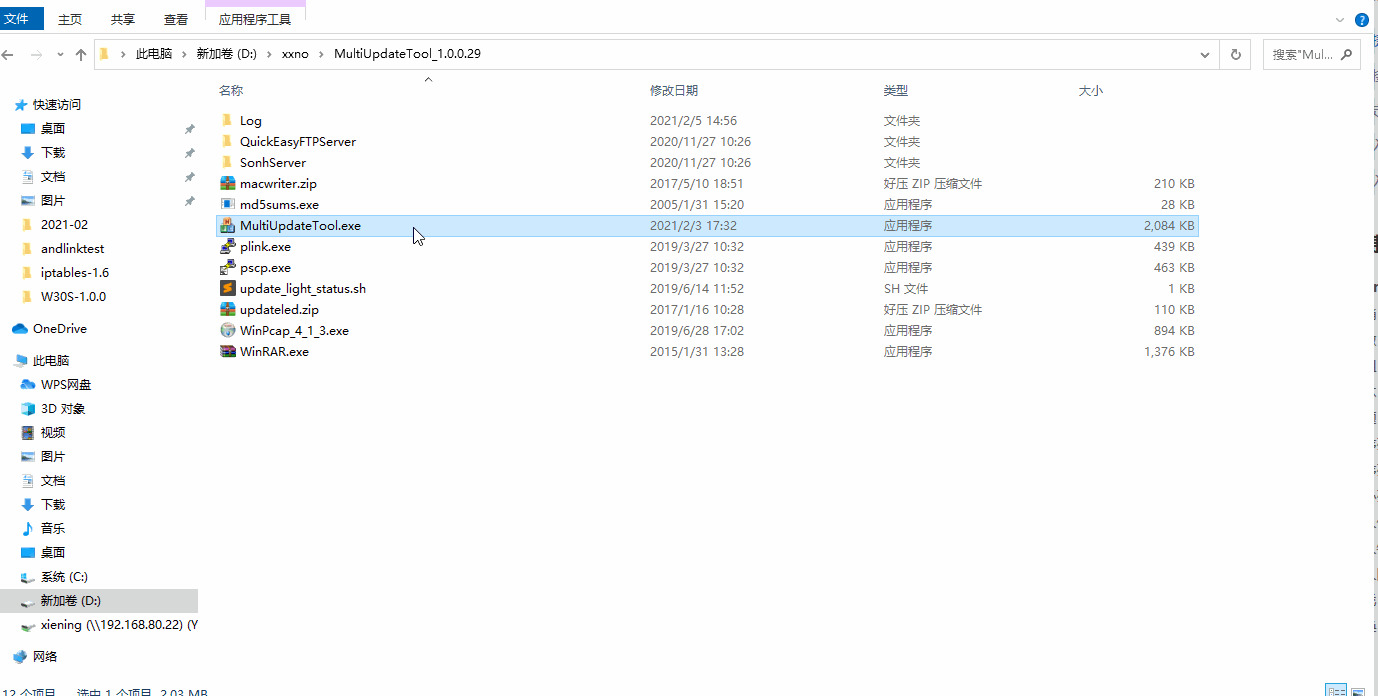Expand the ribbon with chevron

[x=1339, y=20]
